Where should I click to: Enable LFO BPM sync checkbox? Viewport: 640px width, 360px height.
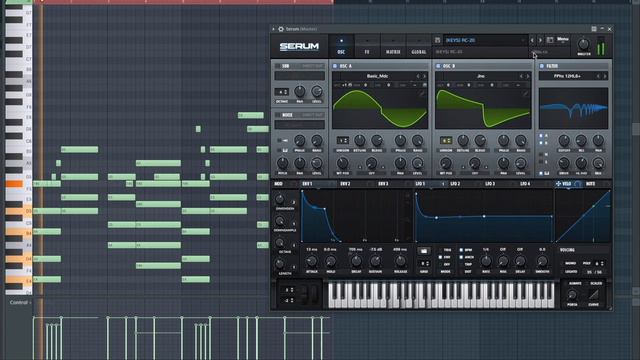[461, 250]
